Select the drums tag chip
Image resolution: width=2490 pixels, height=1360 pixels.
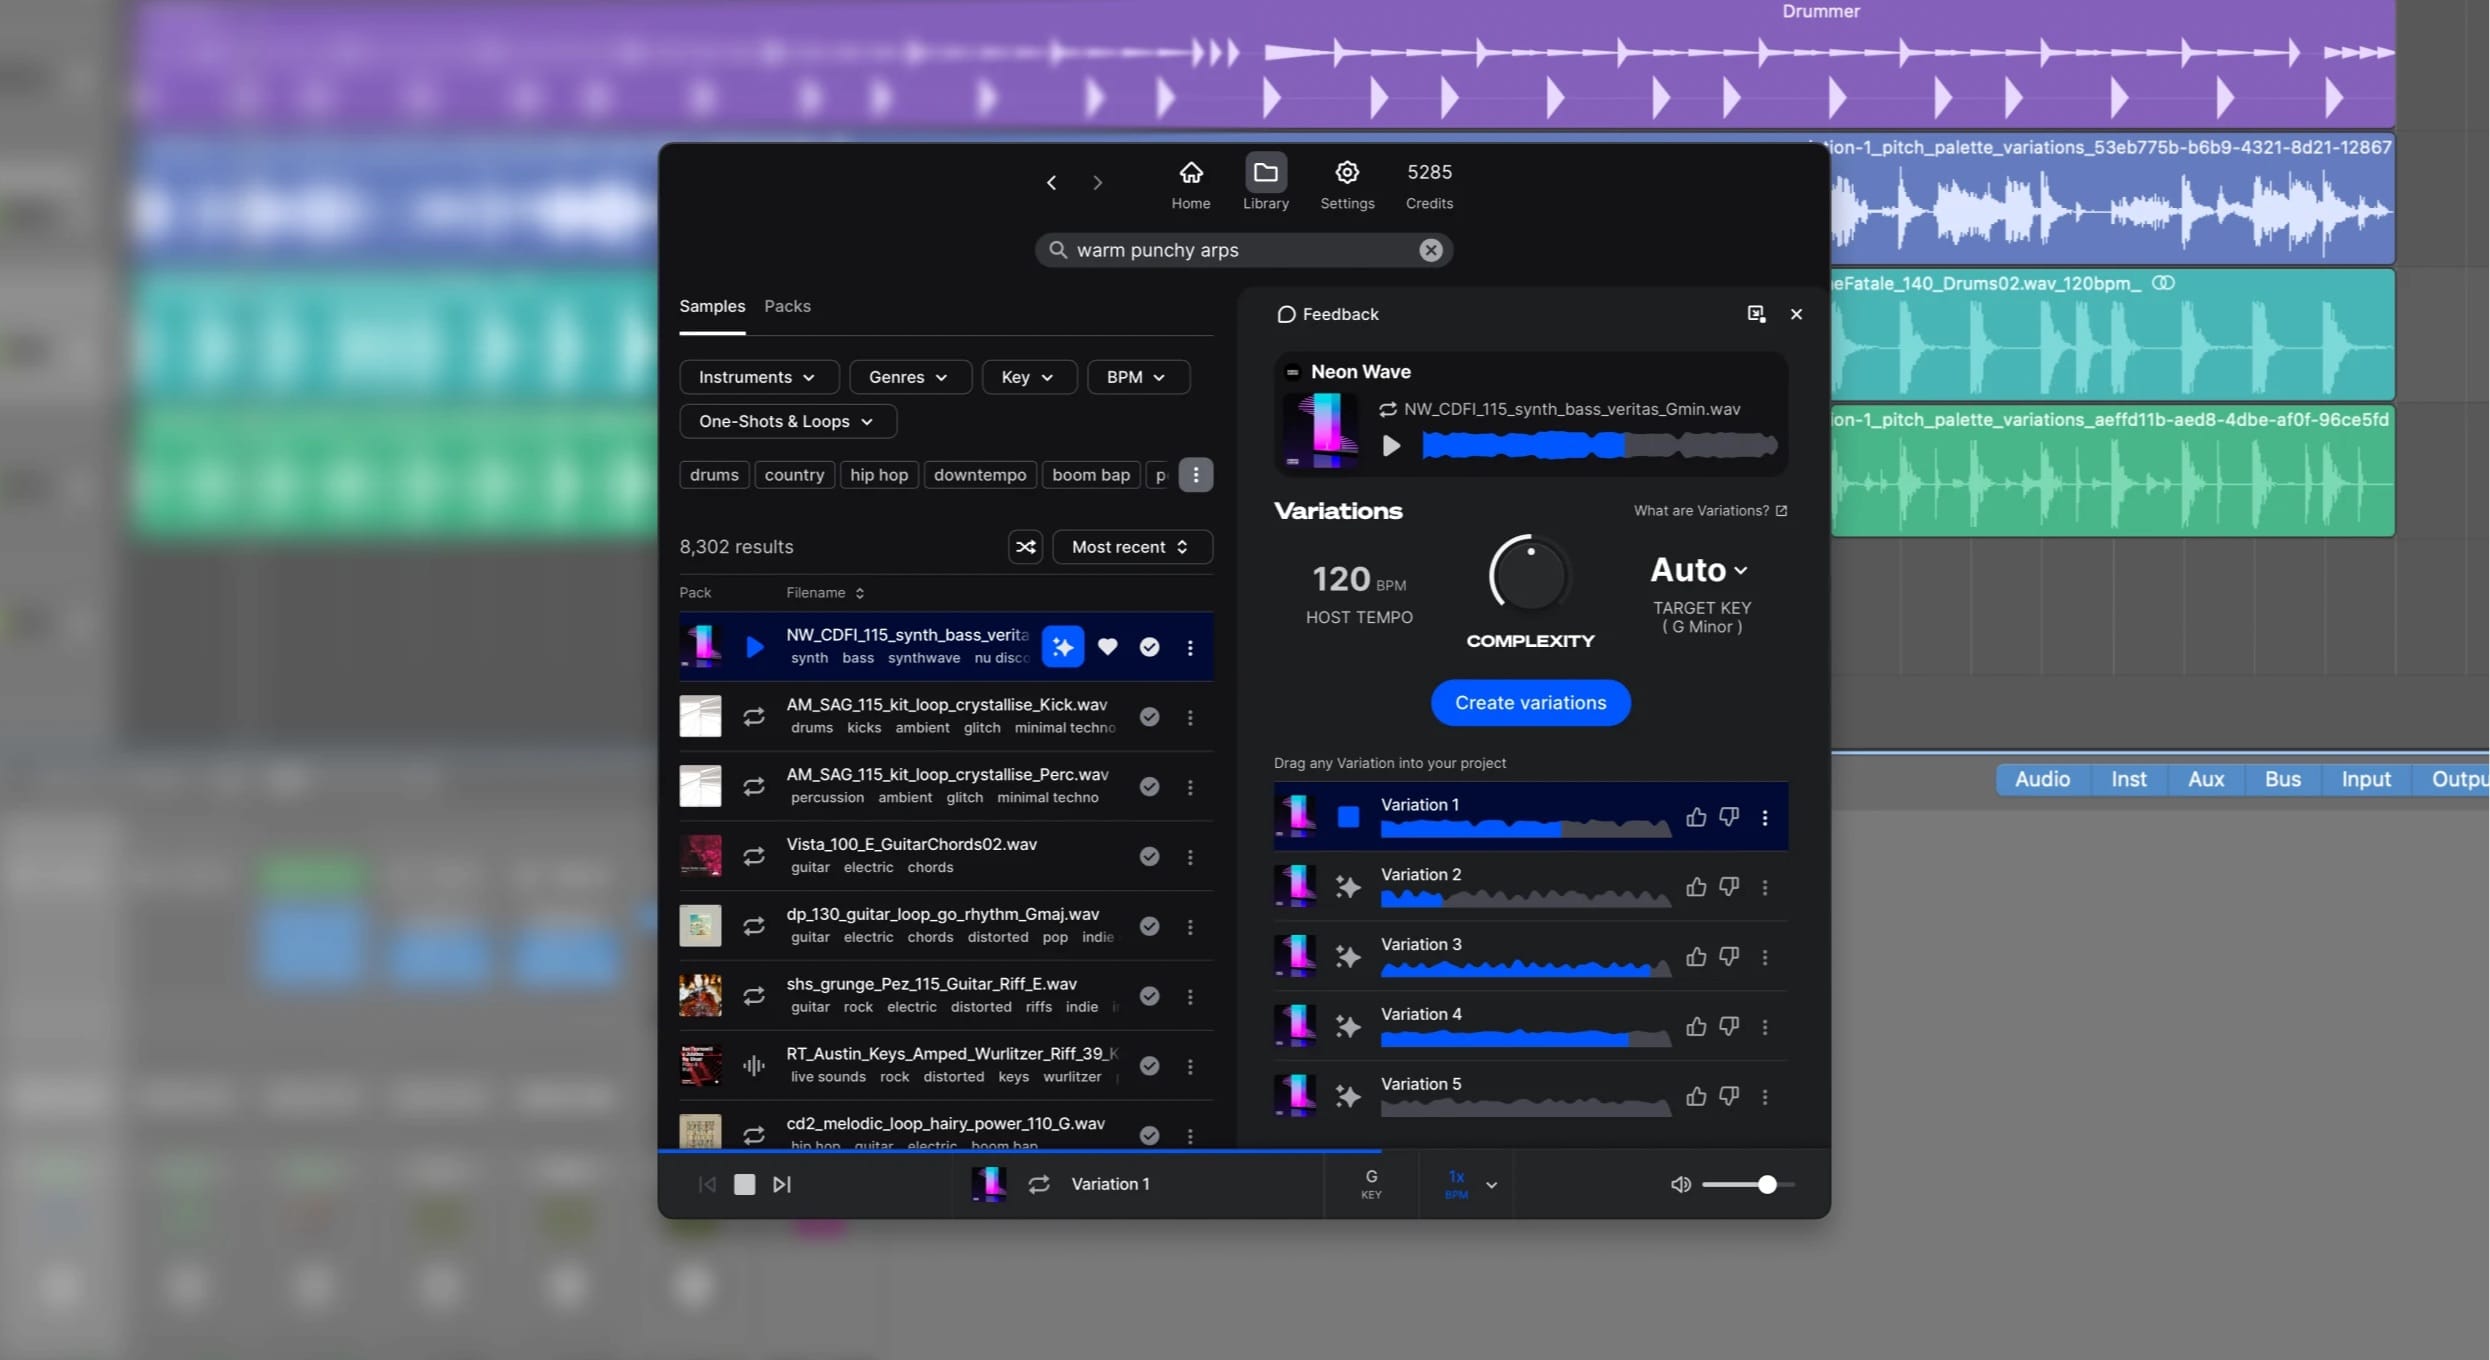point(714,475)
